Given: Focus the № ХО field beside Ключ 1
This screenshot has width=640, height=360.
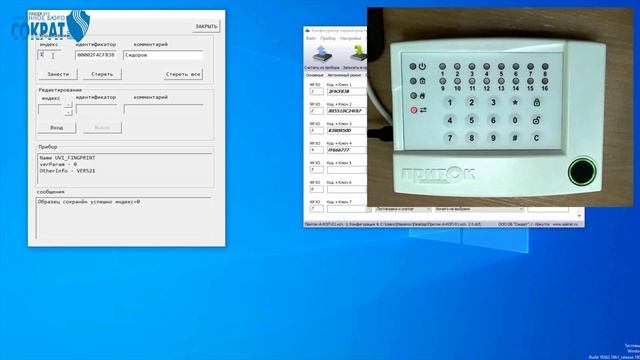Looking at the screenshot, I should [x=316, y=91].
